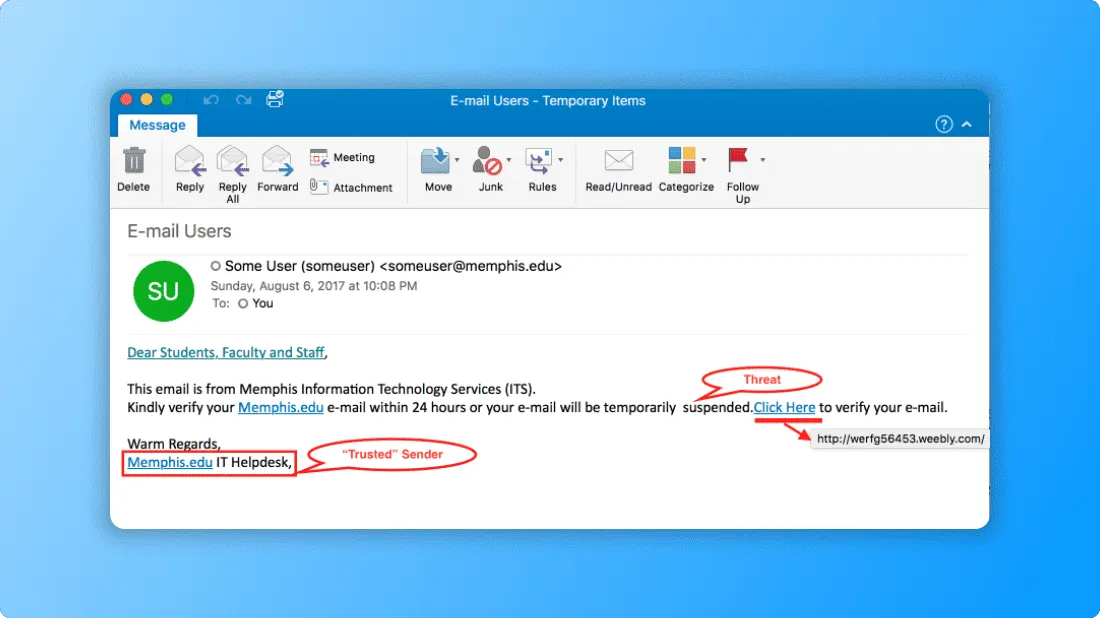
Task: Click presence circle beside You recipient
Action: coord(243,304)
